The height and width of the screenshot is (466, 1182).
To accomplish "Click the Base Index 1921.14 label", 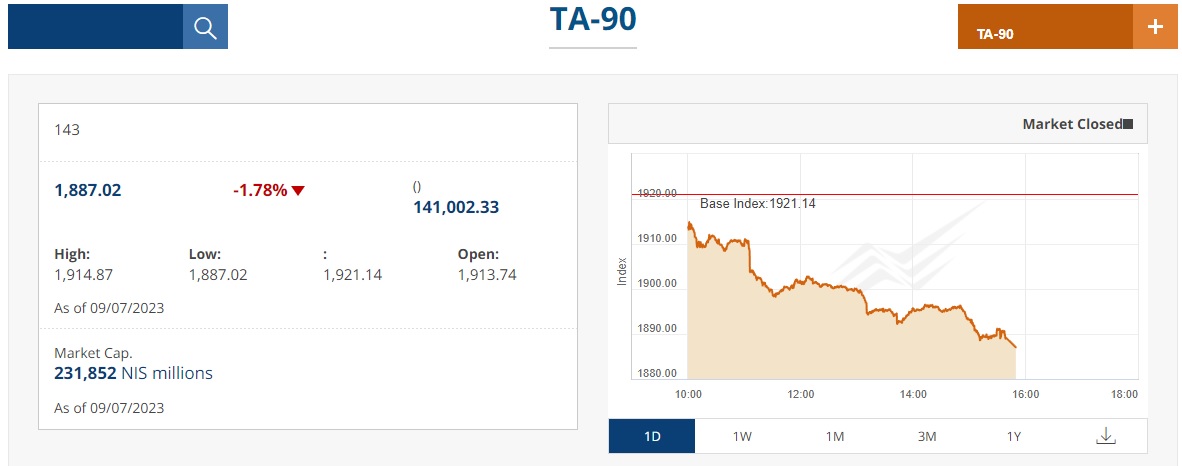I will pyautogui.click(x=758, y=204).
